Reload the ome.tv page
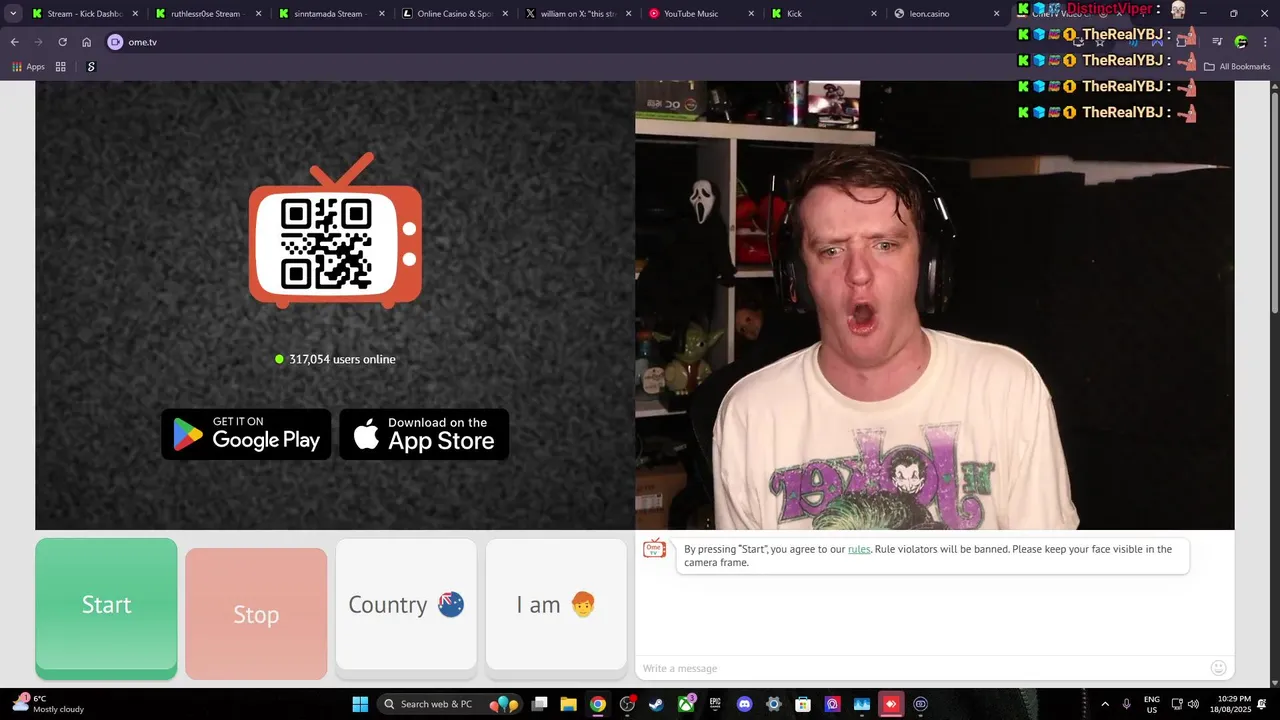 point(62,42)
